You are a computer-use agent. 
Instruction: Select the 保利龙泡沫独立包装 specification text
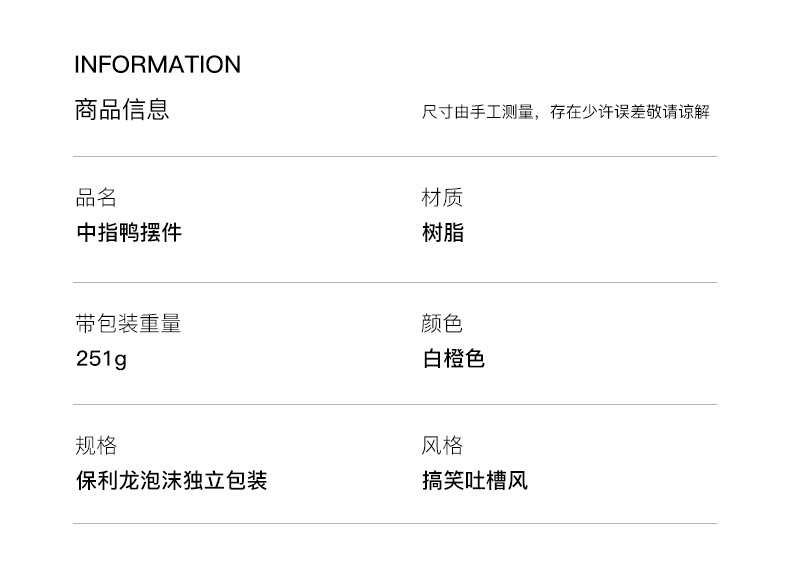[x=171, y=481]
